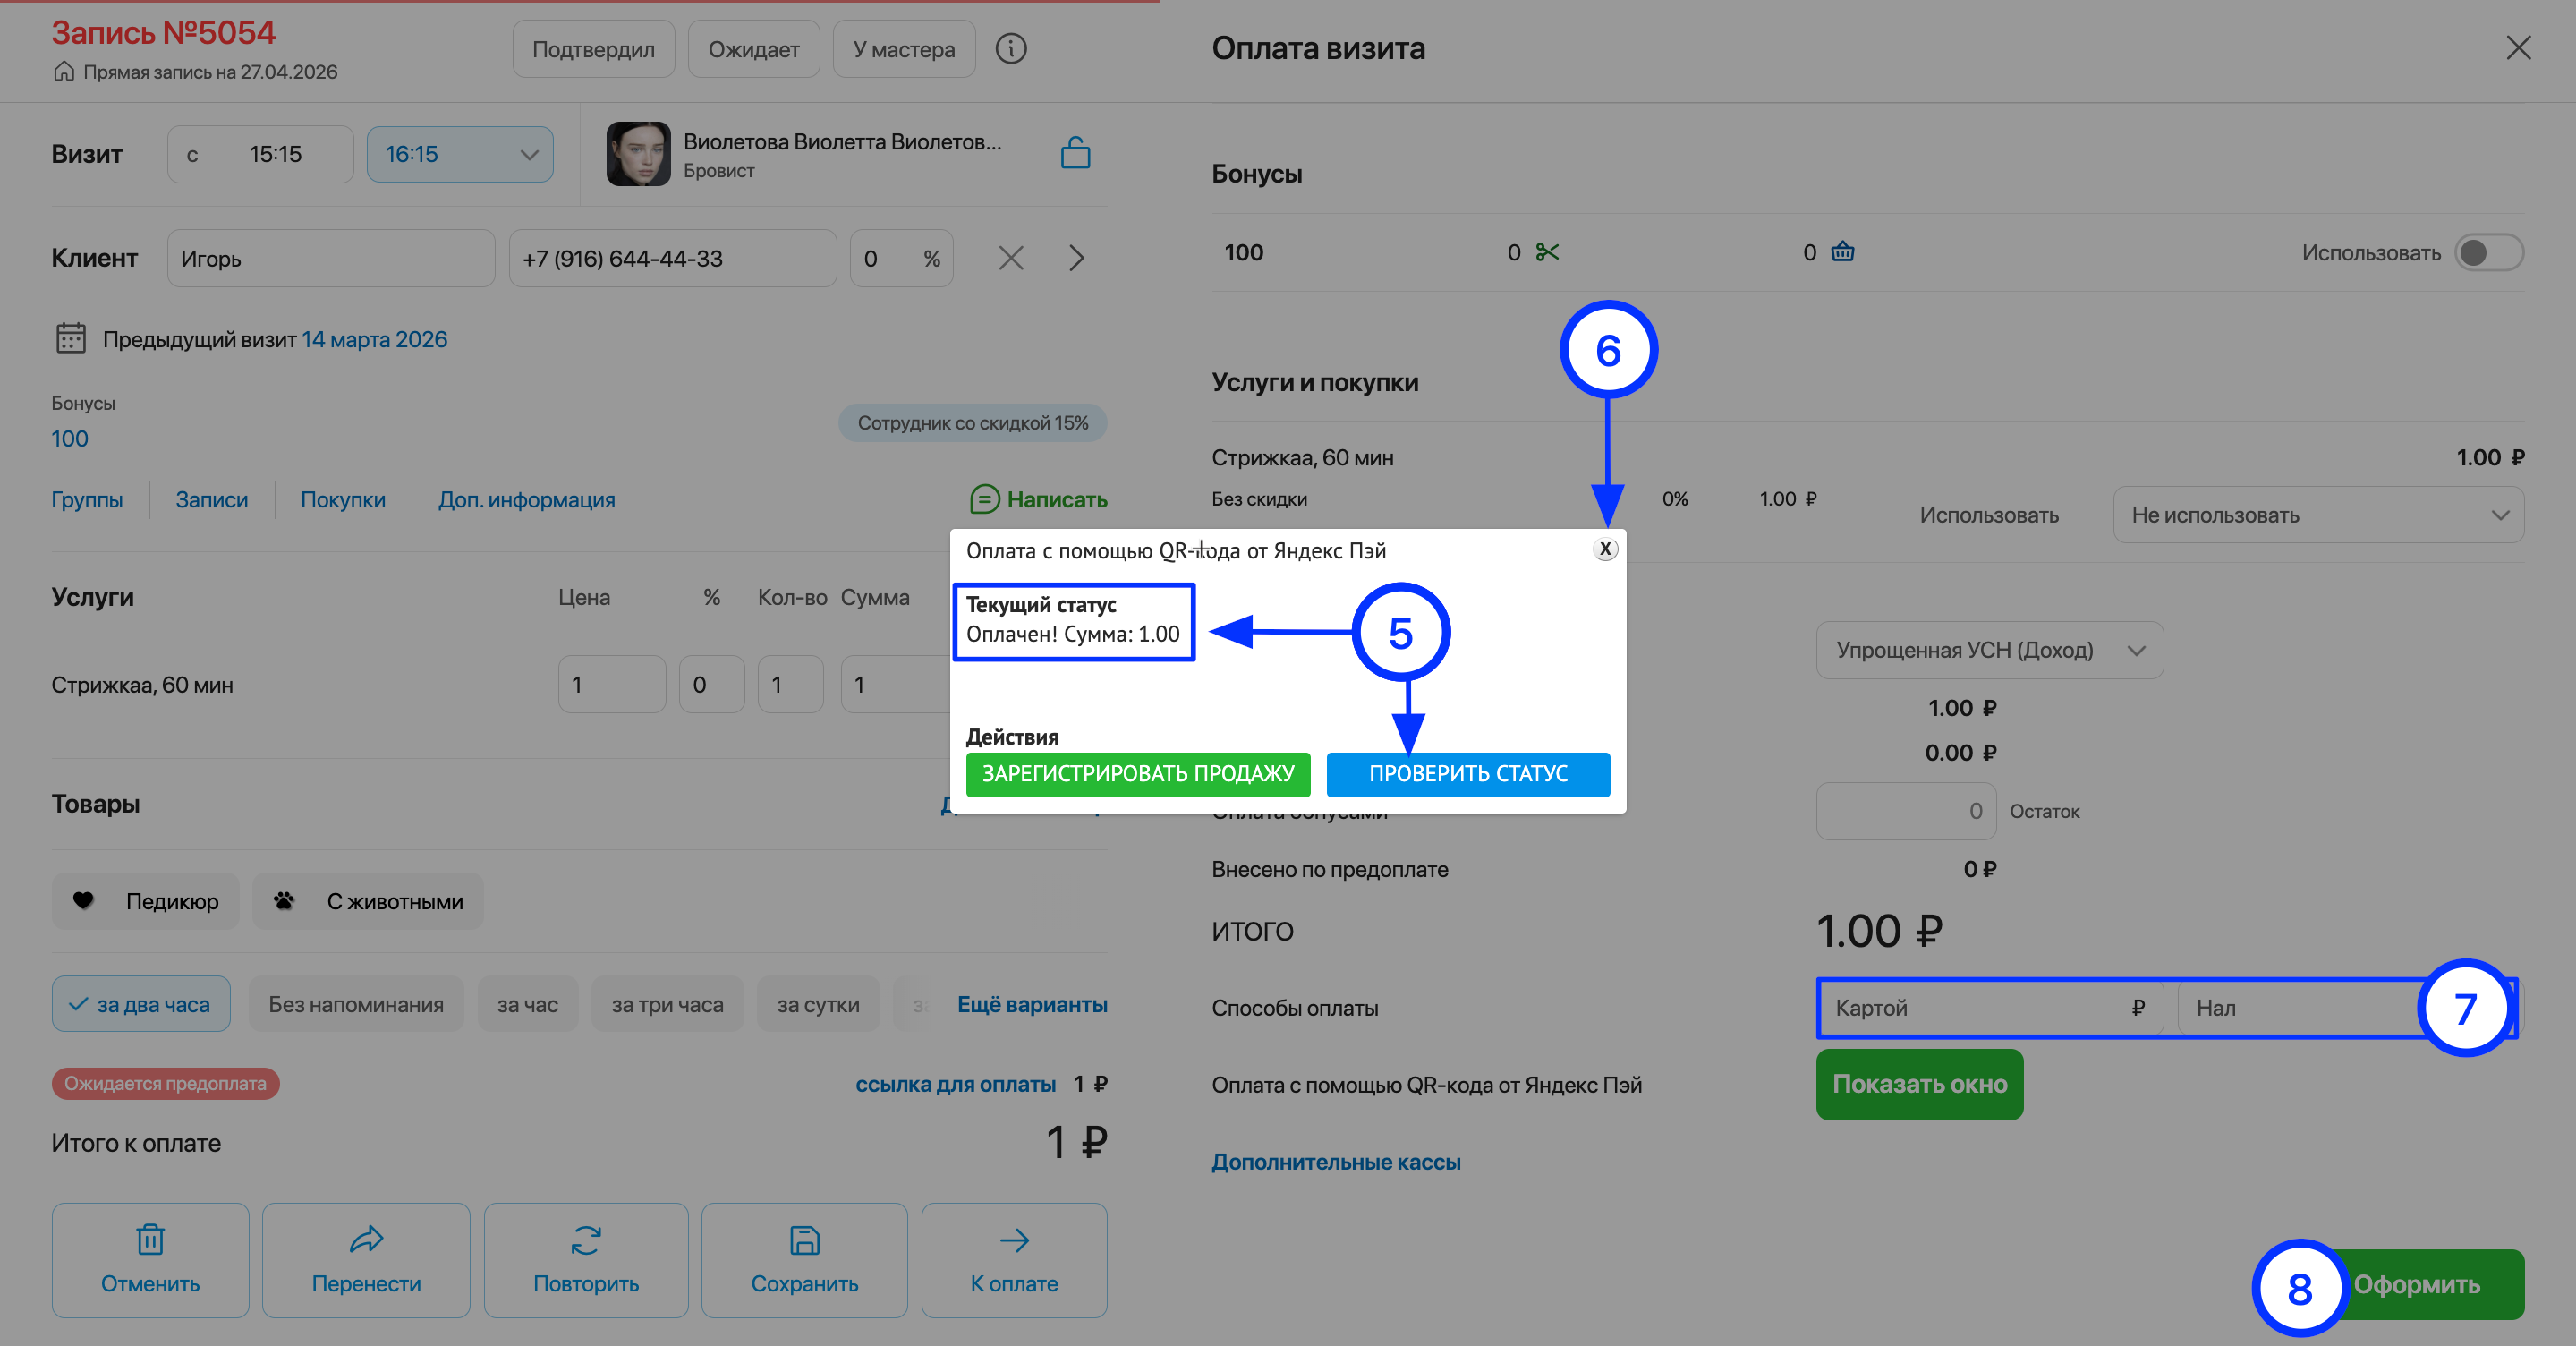Viewport: 2576px width, 1346px height.
Task: Focus the Стрижкаа discount % field
Action: (x=712, y=684)
